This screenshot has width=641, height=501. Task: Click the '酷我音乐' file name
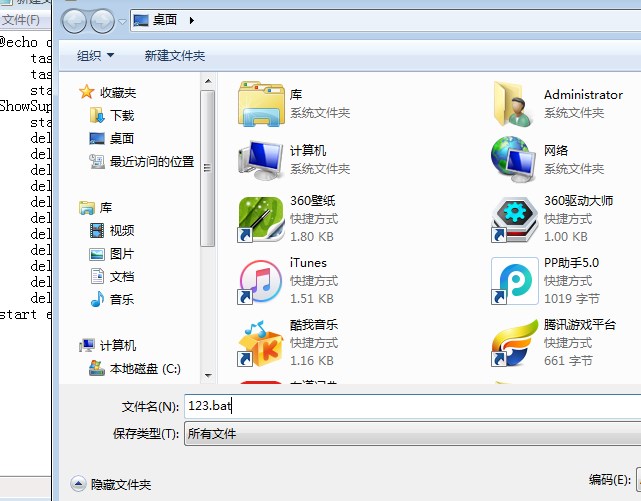coord(314,325)
